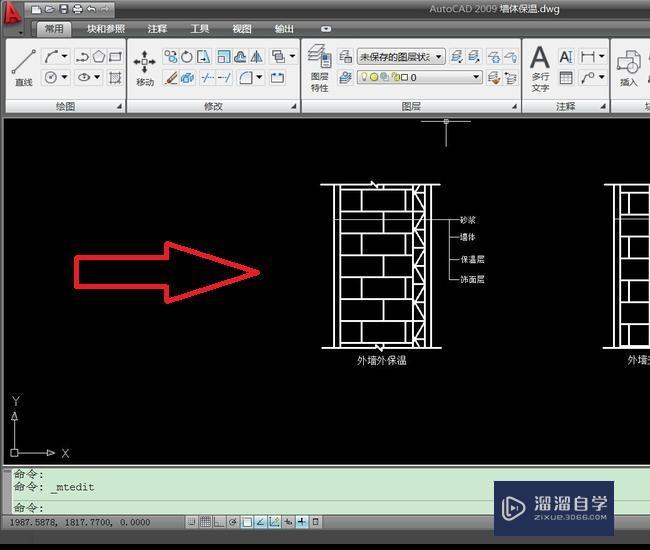Click the New drawing icon in quick access
The image size is (650, 550).
tap(36, 9)
